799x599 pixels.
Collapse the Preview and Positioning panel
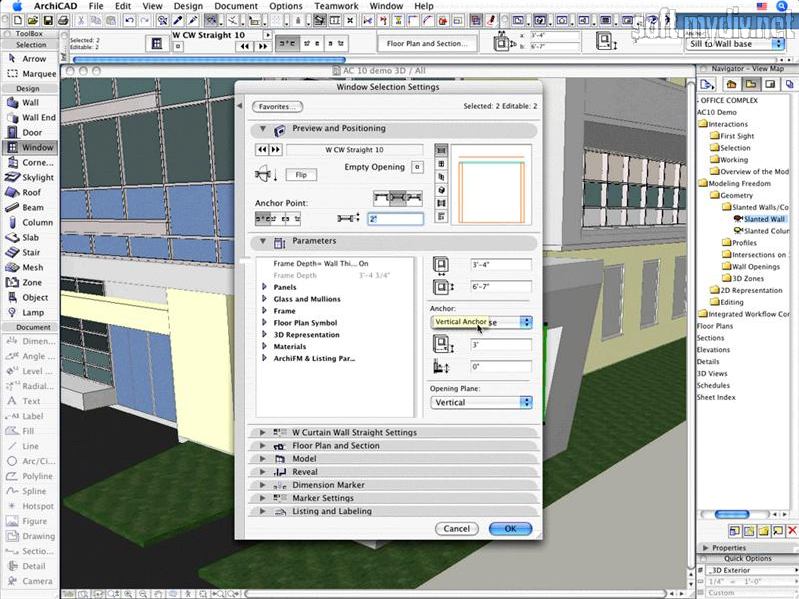coord(263,129)
